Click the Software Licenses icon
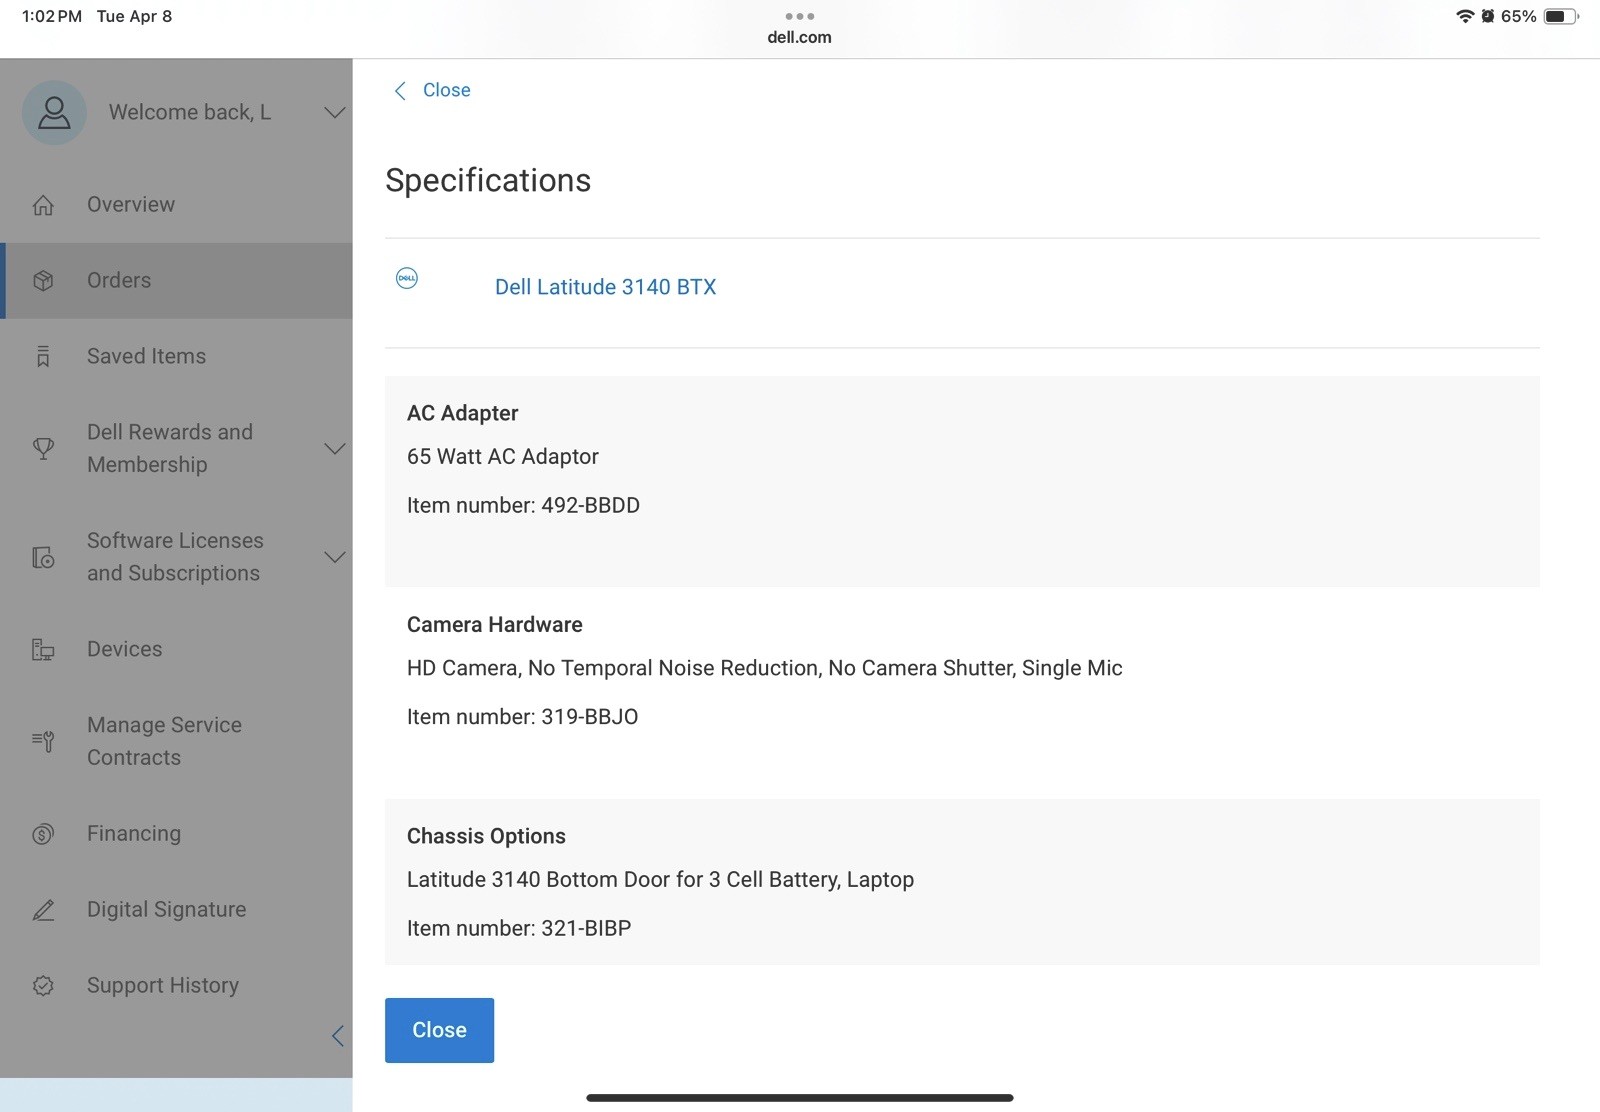Image resolution: width=1600 pixels, height=1112 pixels. pyautogui.click(x=43, y=557)
